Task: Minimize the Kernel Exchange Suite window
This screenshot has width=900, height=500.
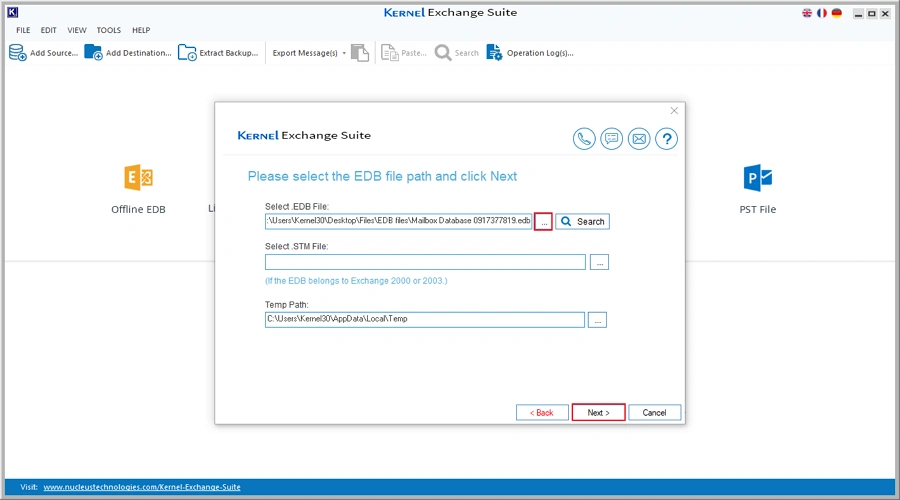Action: coord(858,14)
